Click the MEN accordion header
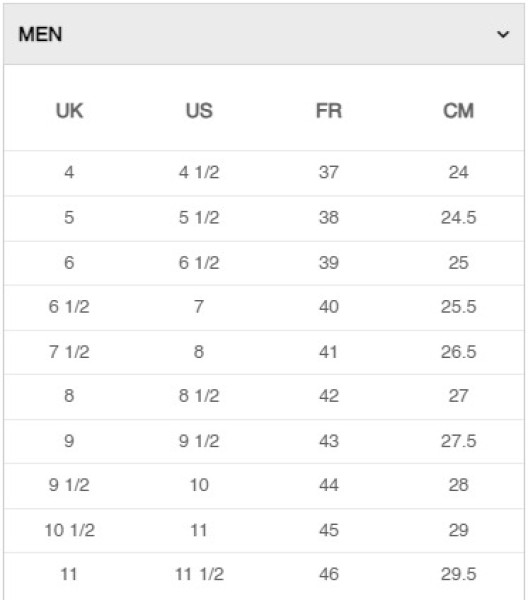528x600 pixels. tap(264, 34)
